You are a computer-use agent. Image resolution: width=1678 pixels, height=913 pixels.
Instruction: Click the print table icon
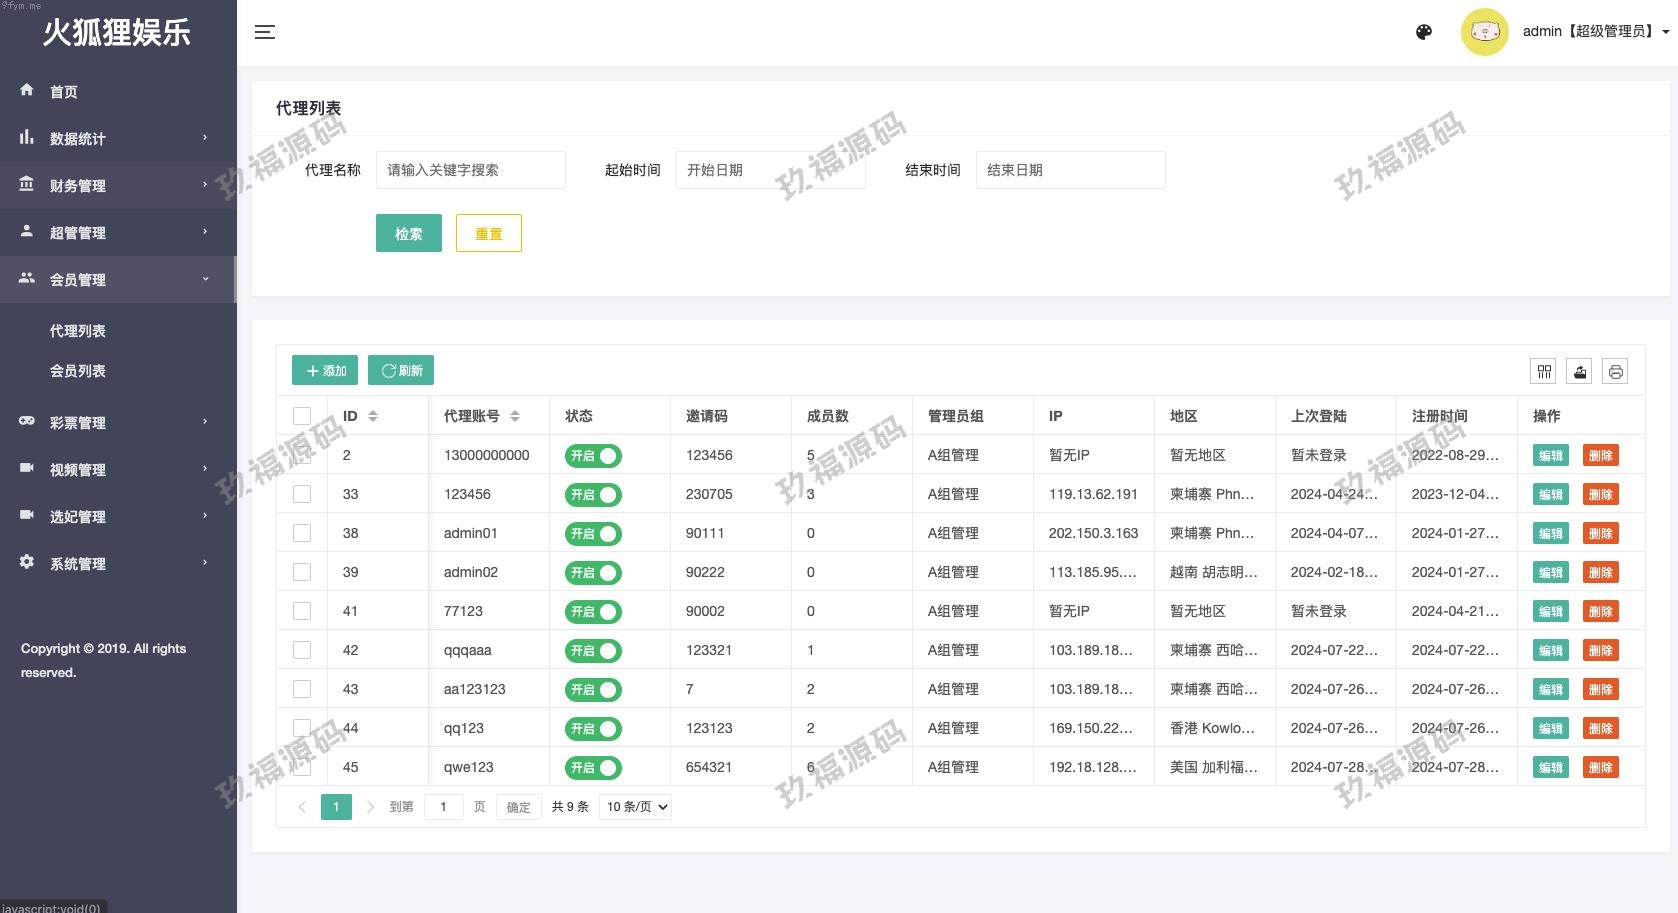pos(1615,372)
